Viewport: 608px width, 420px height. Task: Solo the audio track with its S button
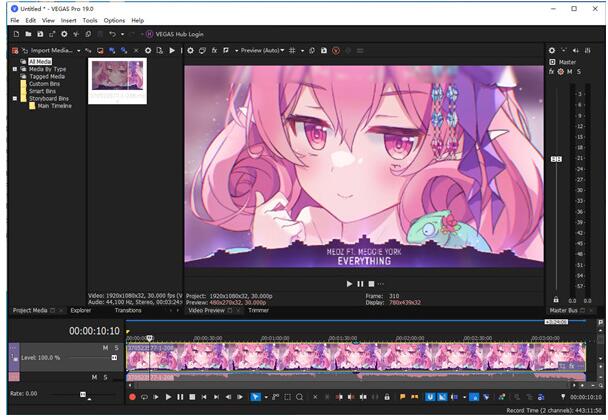click(x=105, y=377)
